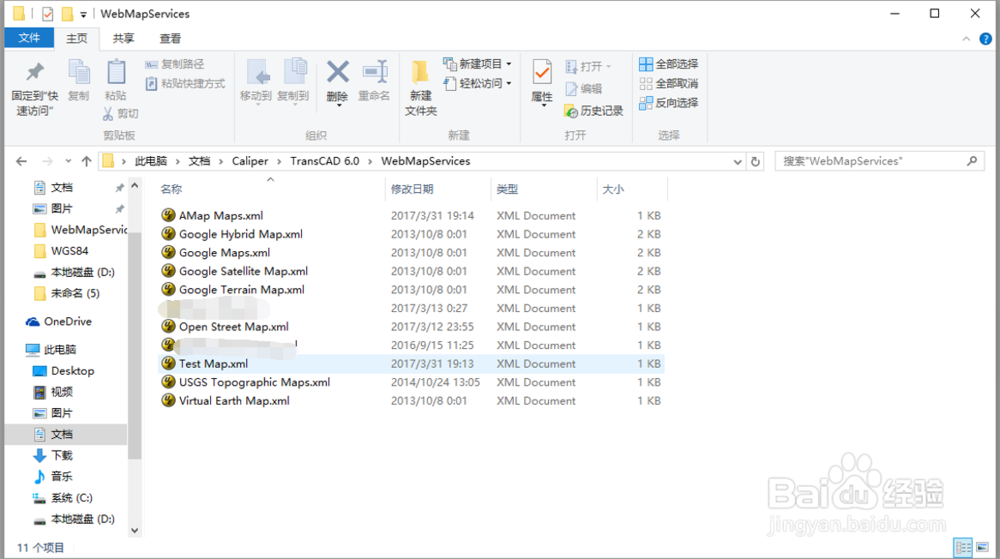Open 下载 Downloads in navigation pane
This screenshot has width=1000, height=559.
[x=62, y=455]
